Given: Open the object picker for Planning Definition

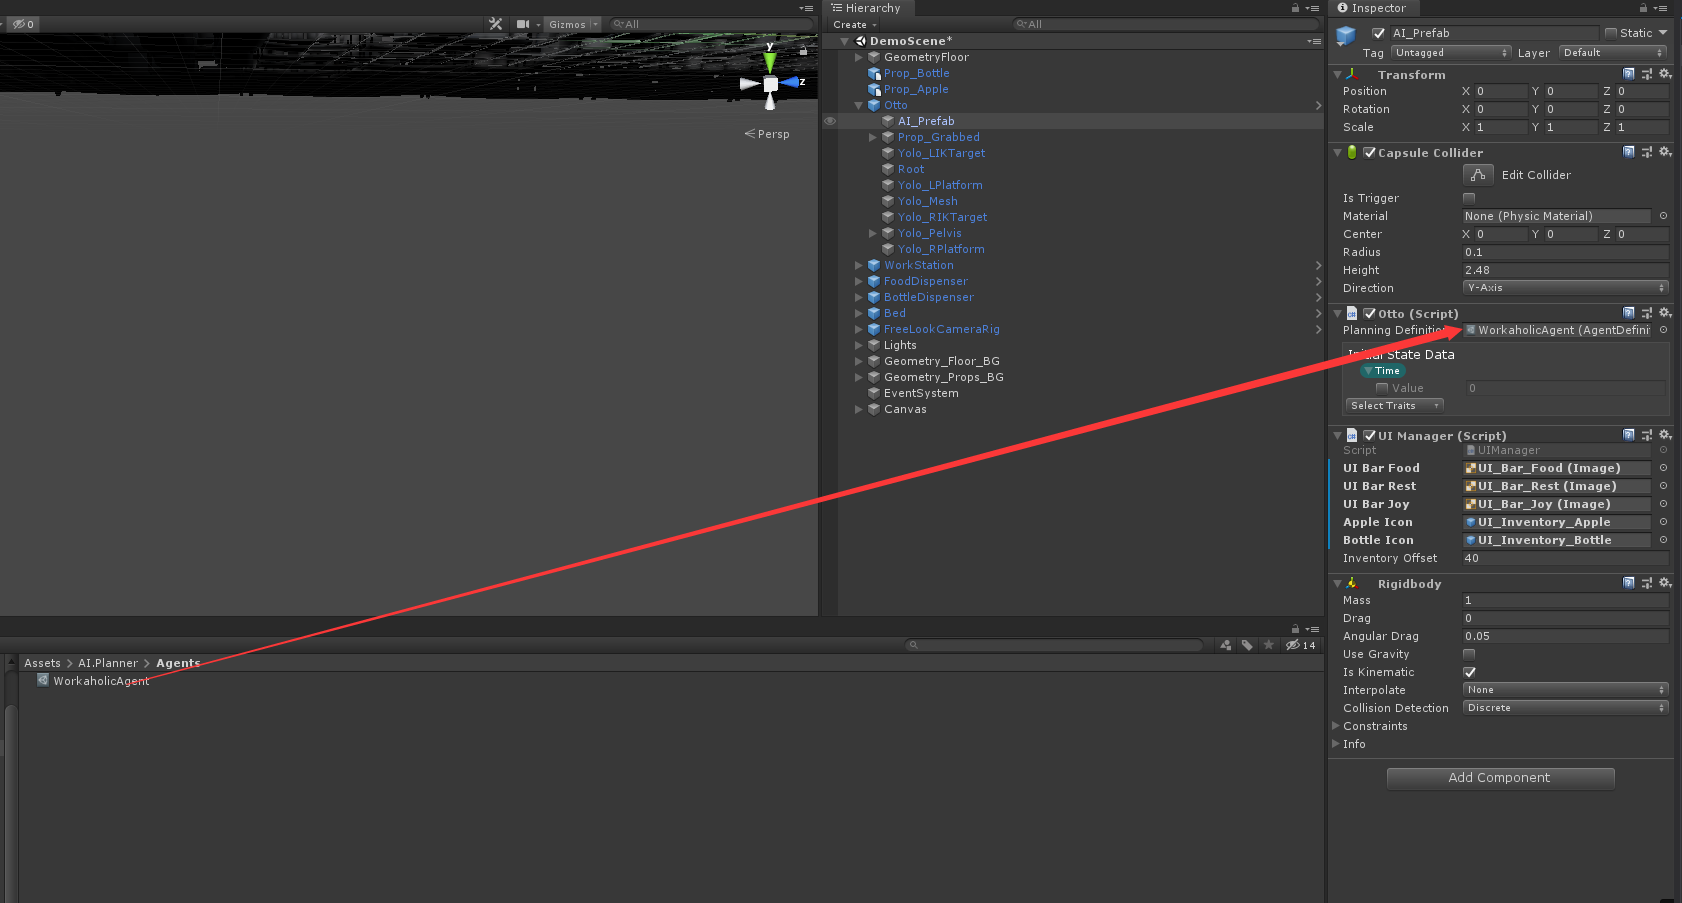Looking at the screenshot, I should tap(1663, 330).
